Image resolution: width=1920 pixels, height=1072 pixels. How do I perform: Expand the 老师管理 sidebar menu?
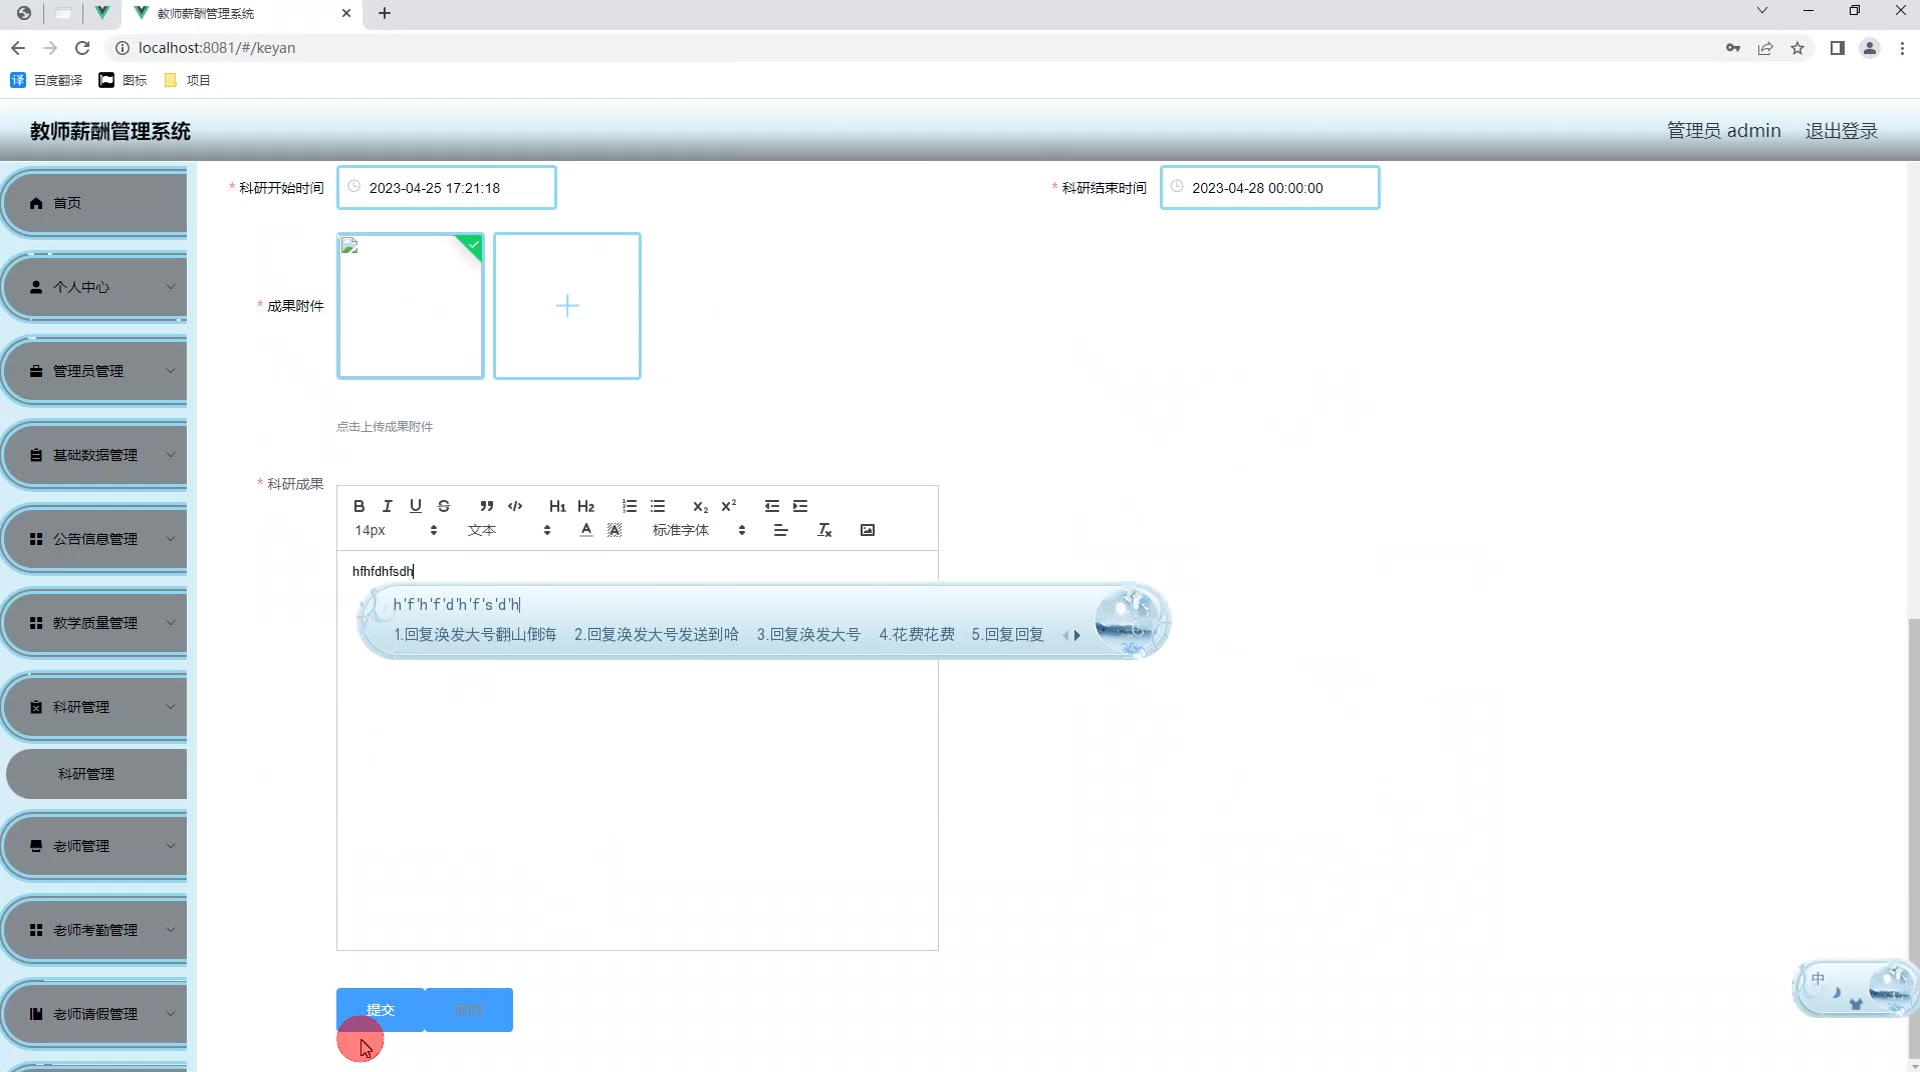point(95,846)
